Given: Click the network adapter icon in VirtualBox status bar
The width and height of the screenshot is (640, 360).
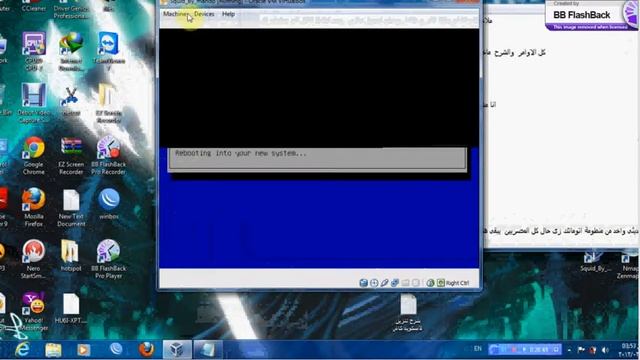Looking at the screenshot, I should click(395, 283).
